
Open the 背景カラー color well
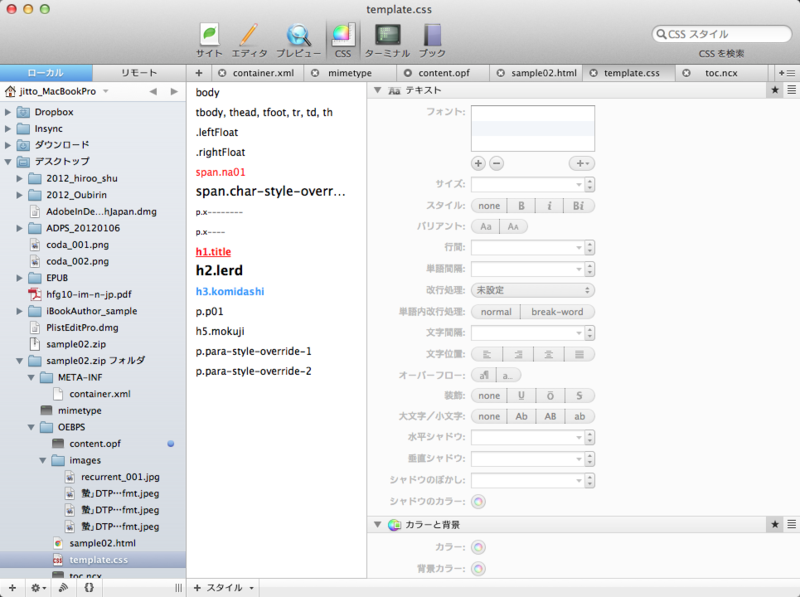pos(478,568)
